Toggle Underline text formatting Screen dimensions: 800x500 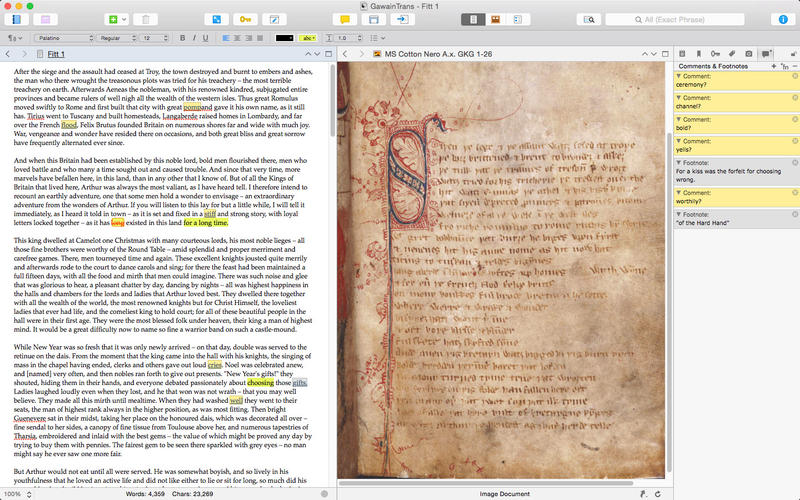(x=205, y=38)
